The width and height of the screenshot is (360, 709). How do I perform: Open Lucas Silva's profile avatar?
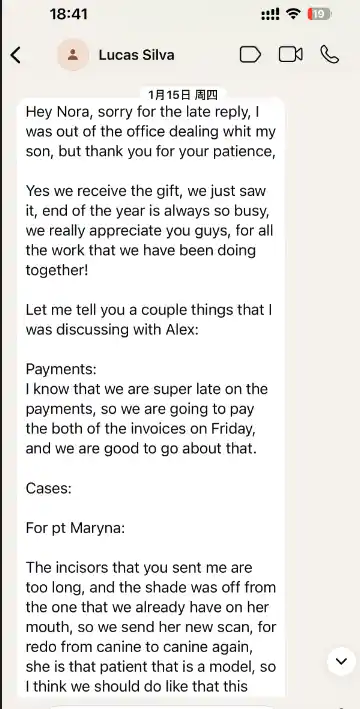[x=72, y=55]
